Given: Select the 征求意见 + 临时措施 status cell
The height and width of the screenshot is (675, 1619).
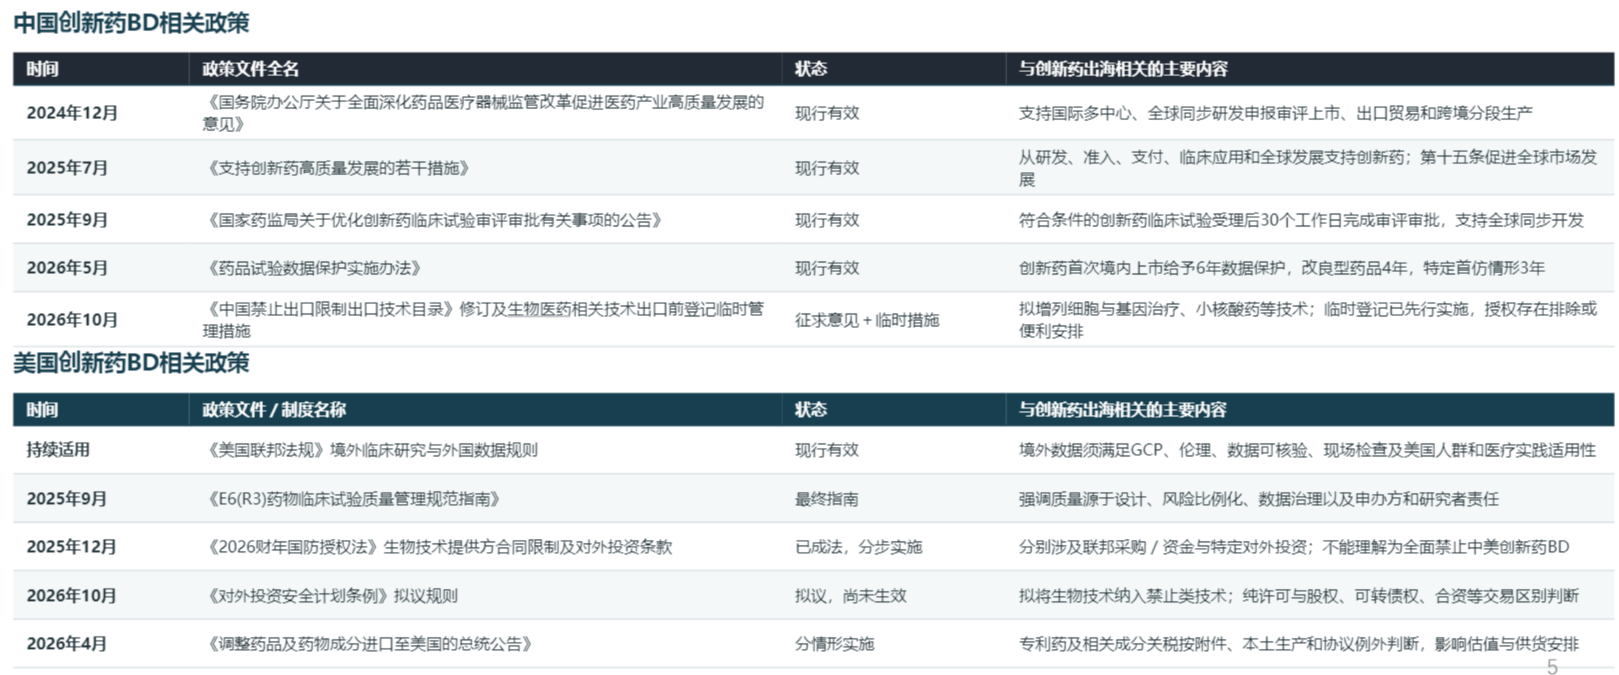Looking at the screenshot, I should coord(867,320).
